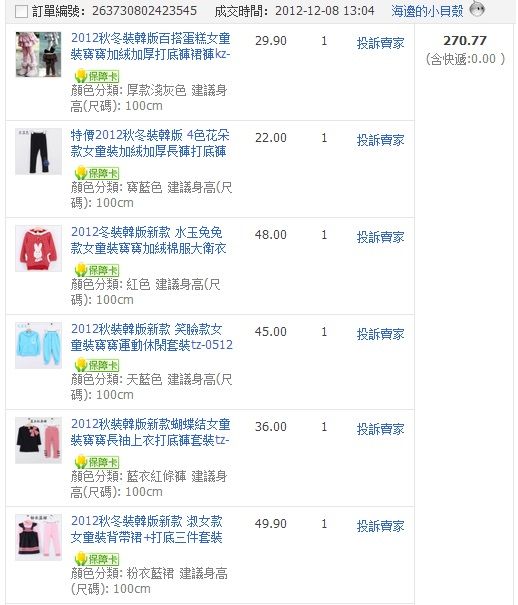Image resolution: width=518 pixels, height=605 pixels.
Task: Click the 保障卡 badge under the flower leggings item
Action: pyautogui.click(x=97, y=173)
